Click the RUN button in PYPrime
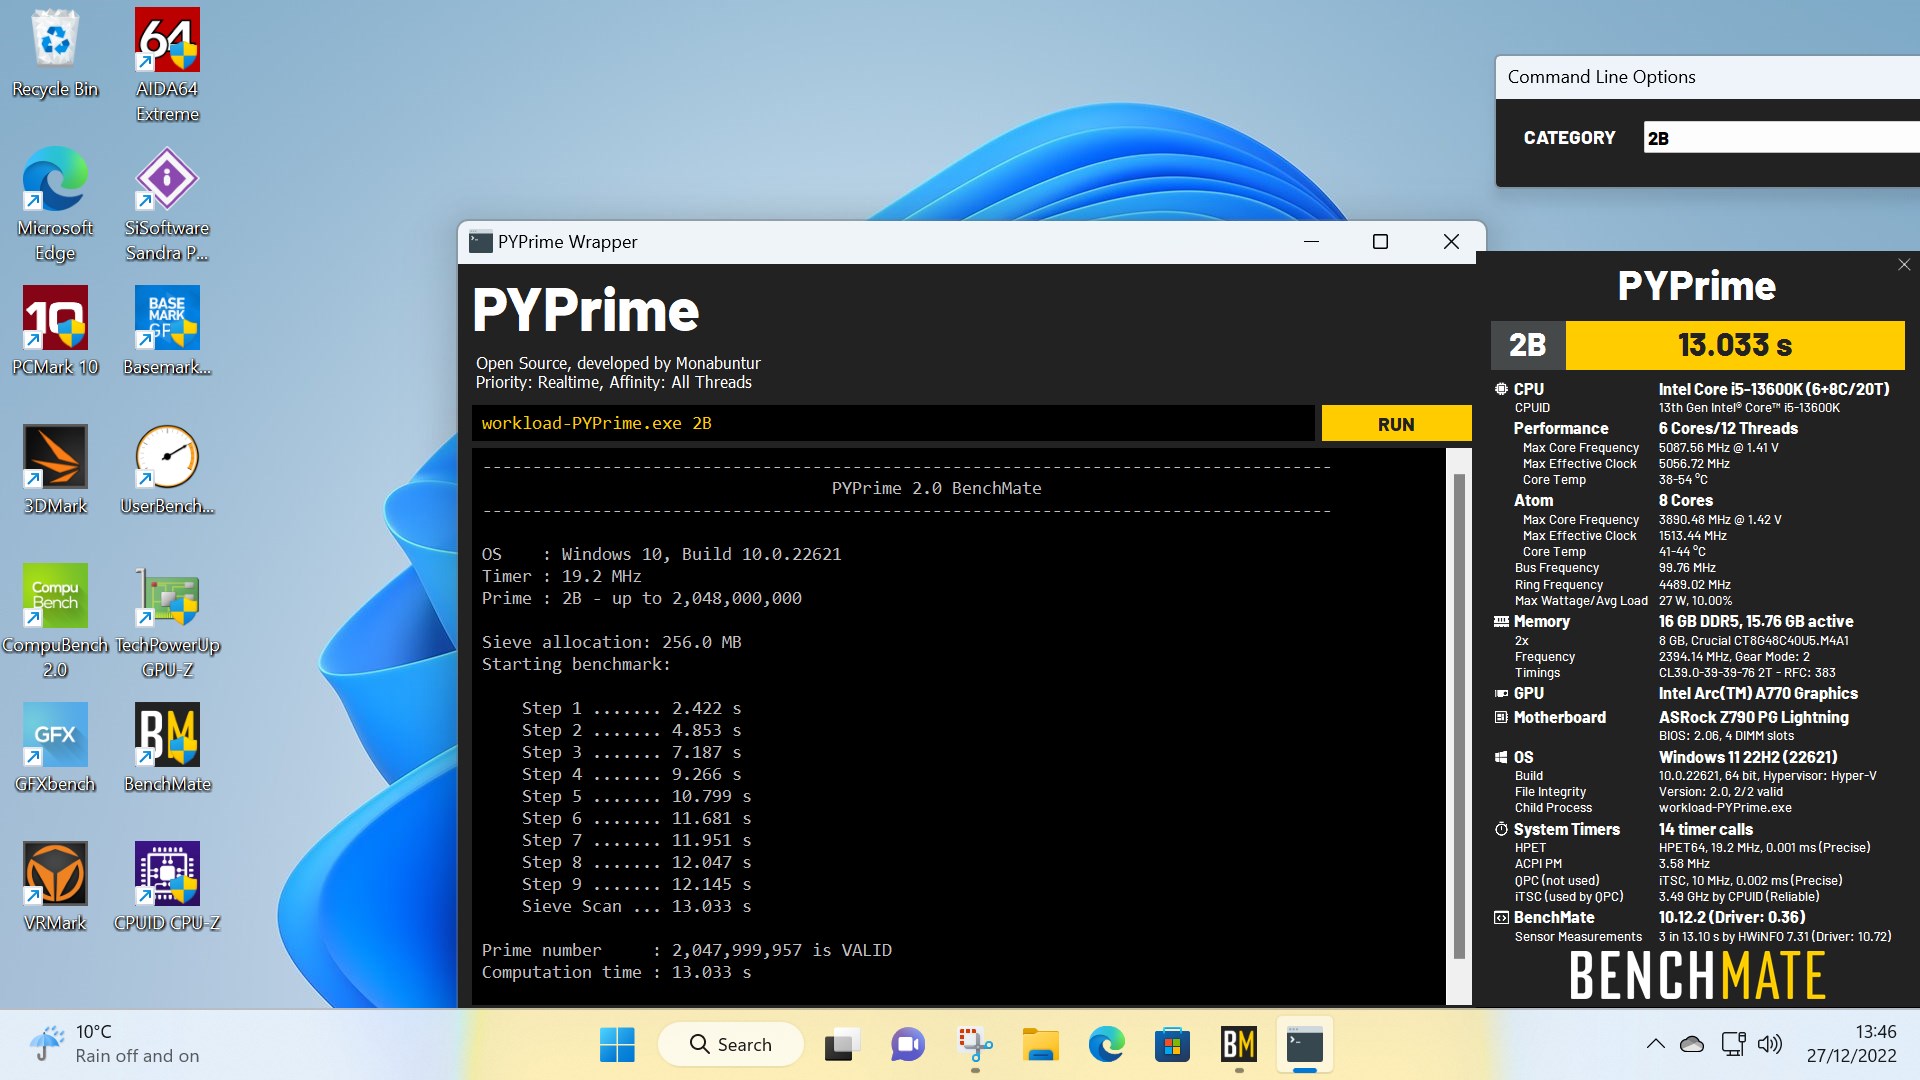 1396,424
